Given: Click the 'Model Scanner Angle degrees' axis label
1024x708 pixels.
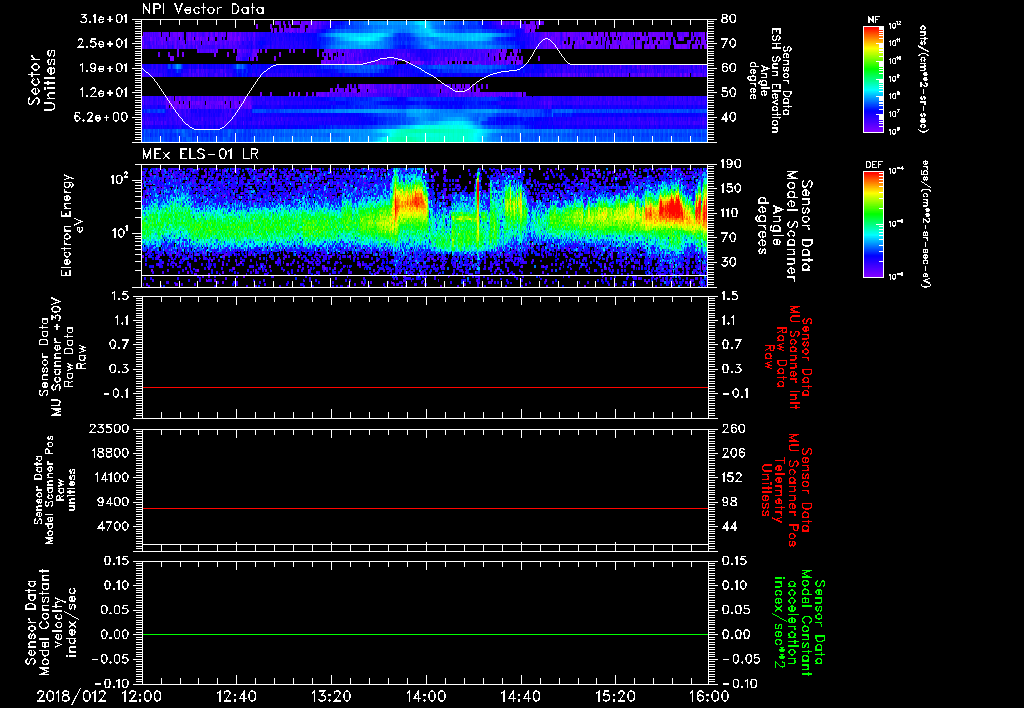Looking at the screenshot, I should (x=783, y=226).
